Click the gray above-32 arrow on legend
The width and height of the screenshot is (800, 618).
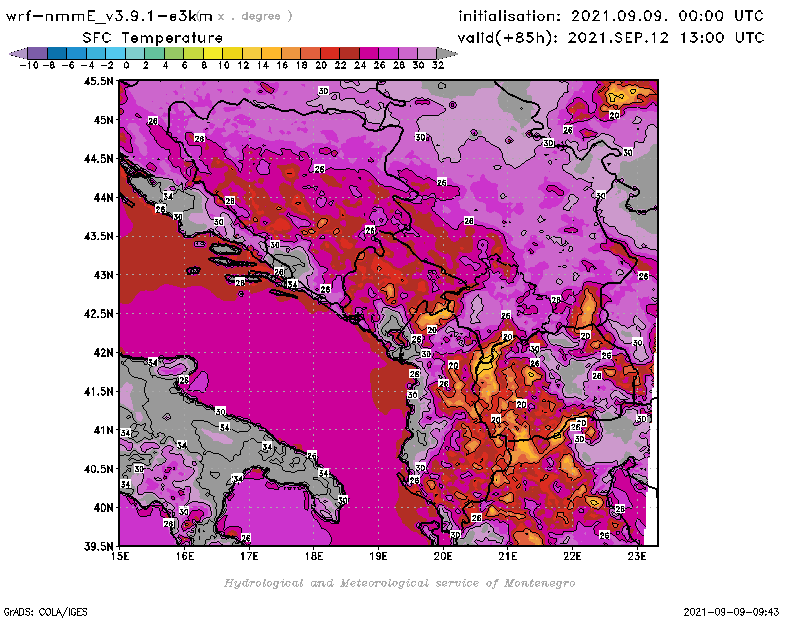[x=446, y=53]
